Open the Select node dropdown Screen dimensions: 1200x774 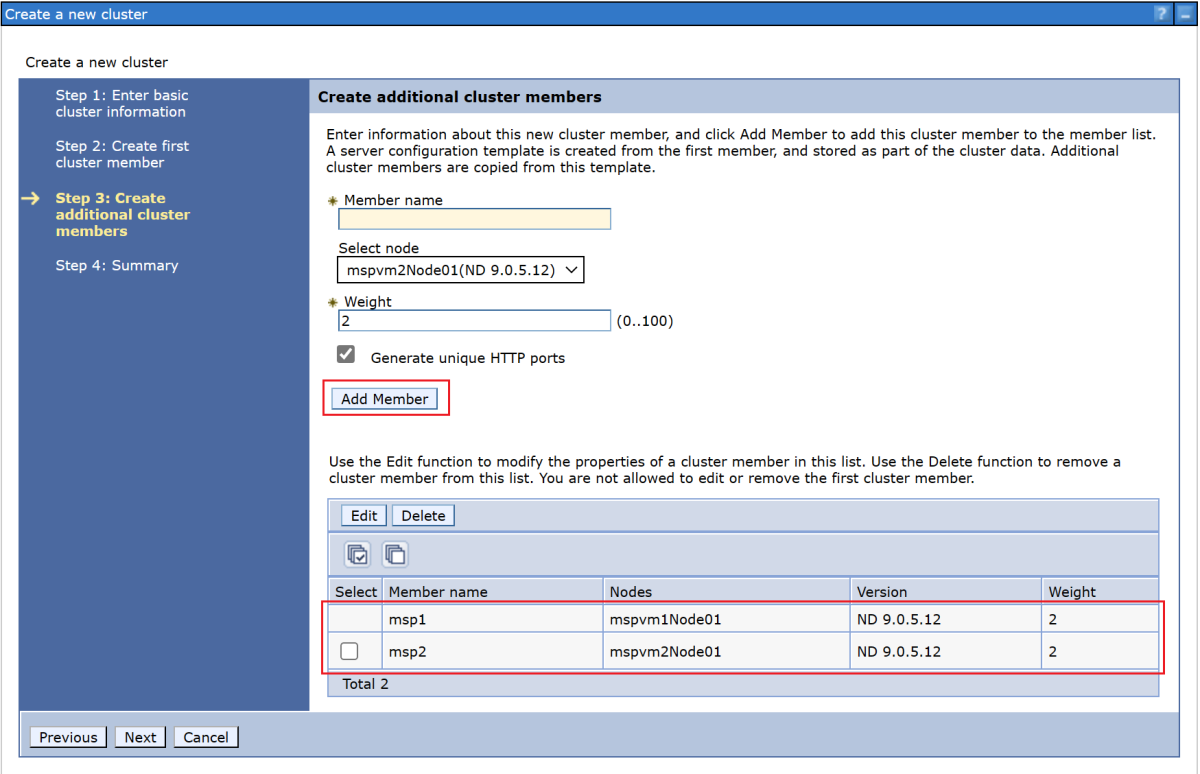click(x=460, y=269)
